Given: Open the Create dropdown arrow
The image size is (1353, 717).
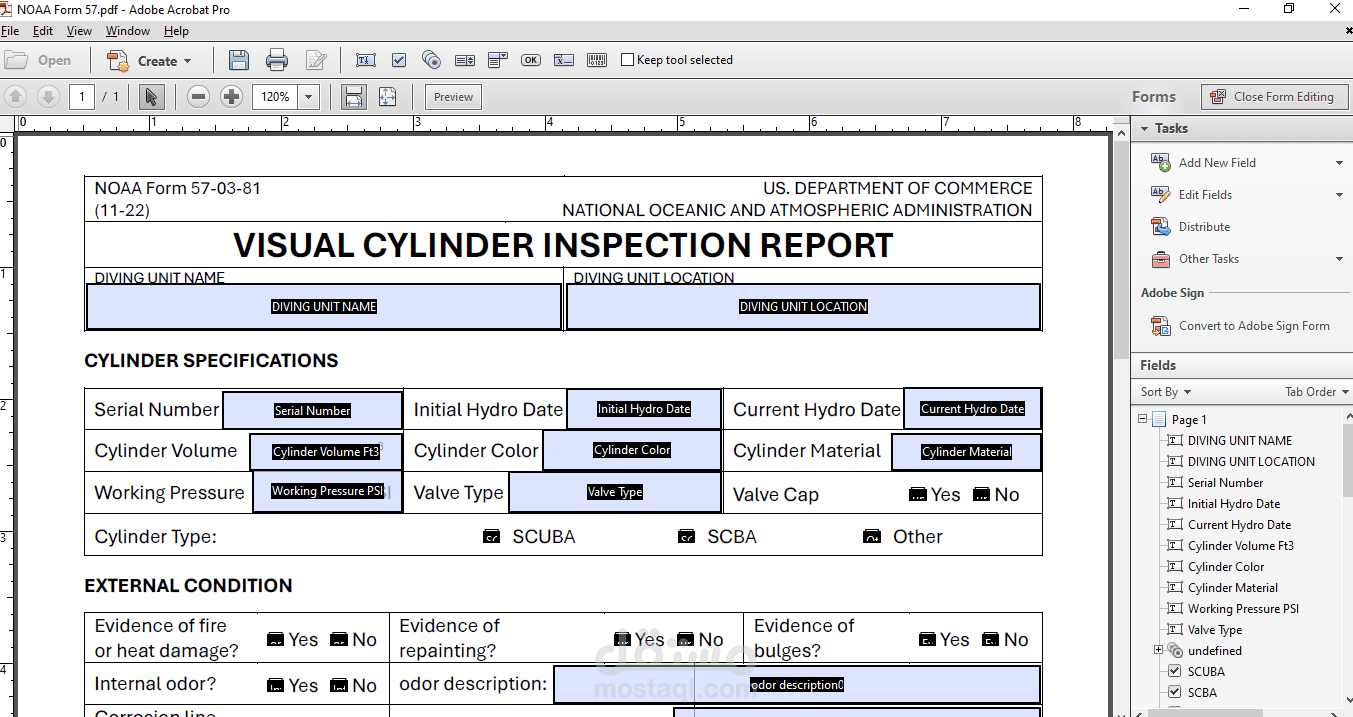Looking at the screenshot, I should coord(187,61).
